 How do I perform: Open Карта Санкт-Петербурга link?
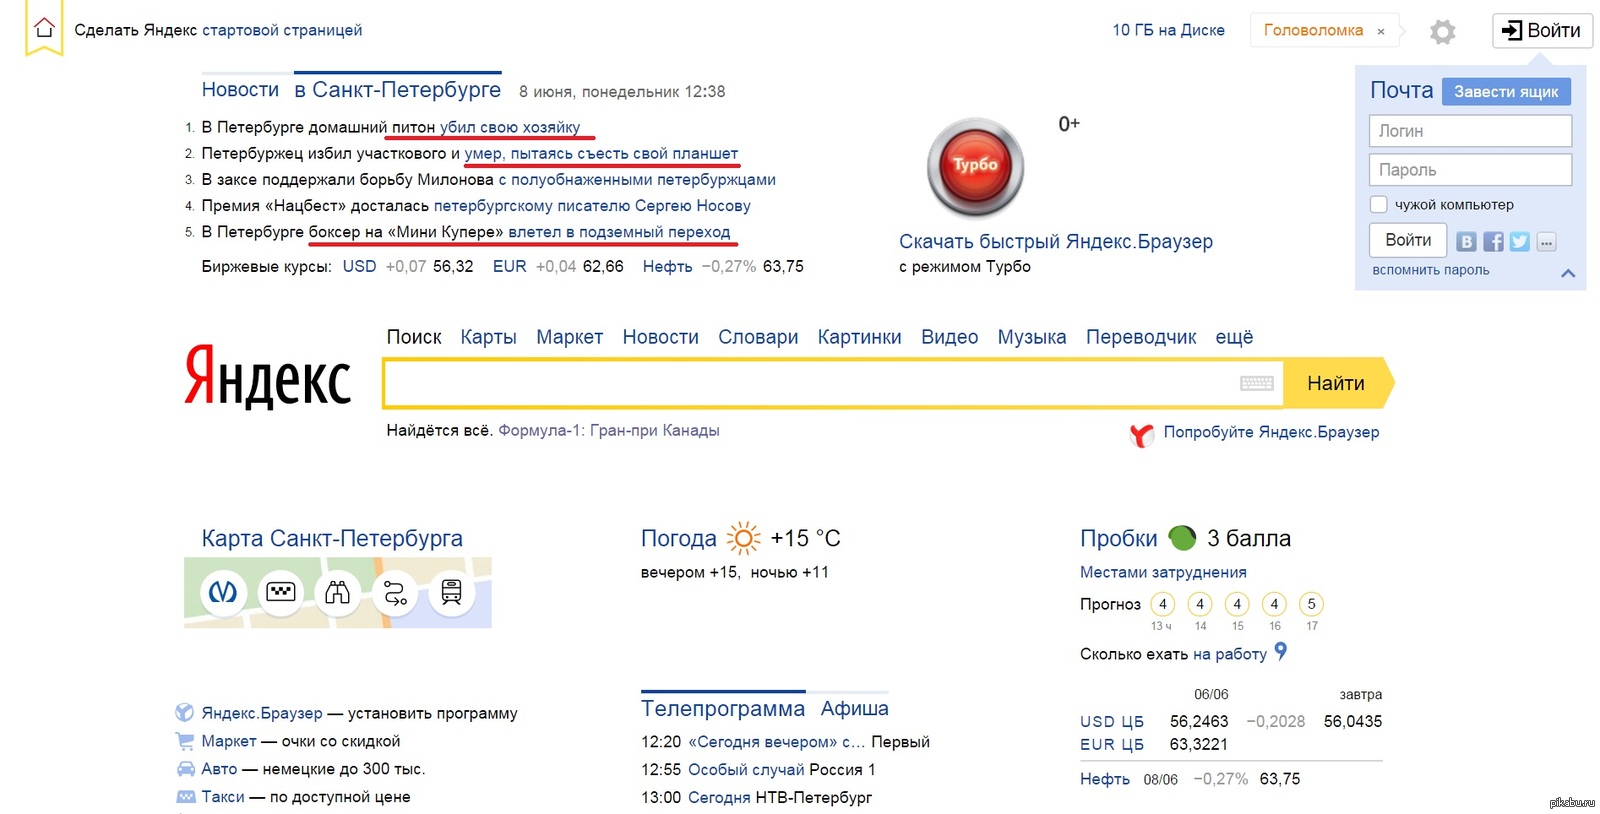point(332,538)
